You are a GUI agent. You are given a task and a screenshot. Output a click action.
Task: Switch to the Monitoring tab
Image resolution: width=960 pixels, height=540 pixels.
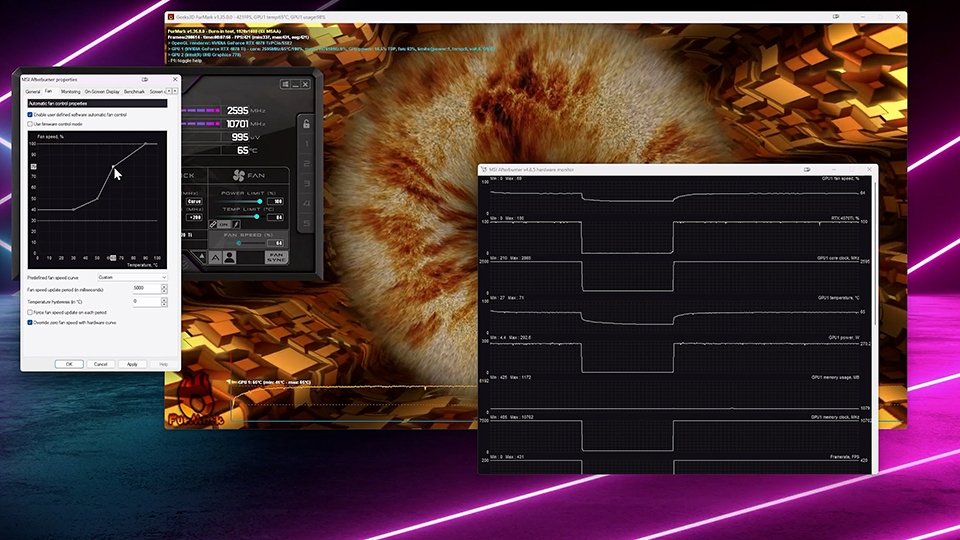[x=70, y=91]
